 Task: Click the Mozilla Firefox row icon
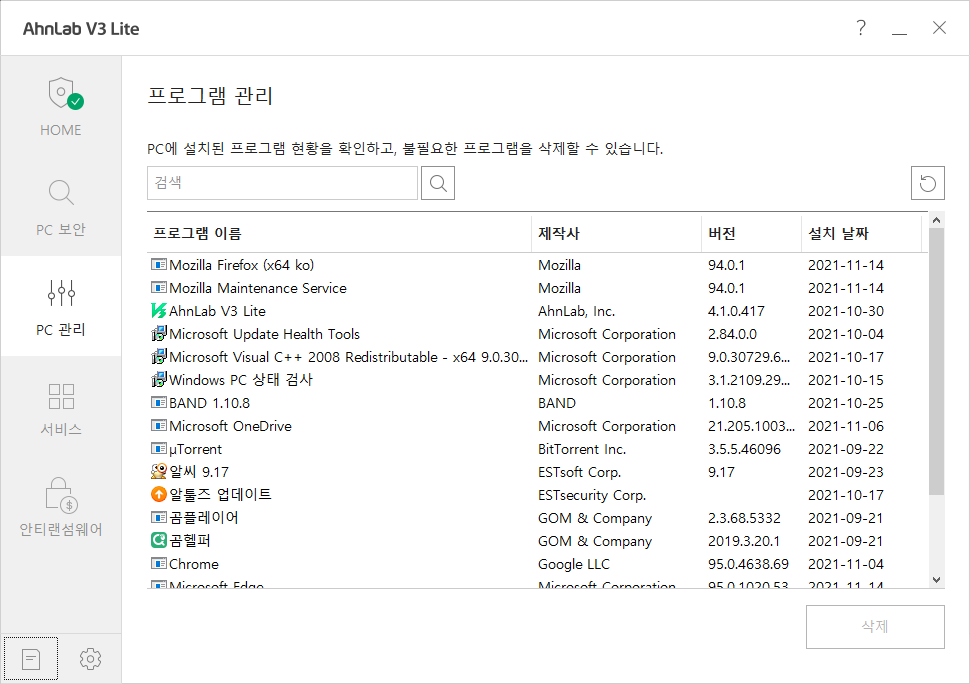(159, 265)
